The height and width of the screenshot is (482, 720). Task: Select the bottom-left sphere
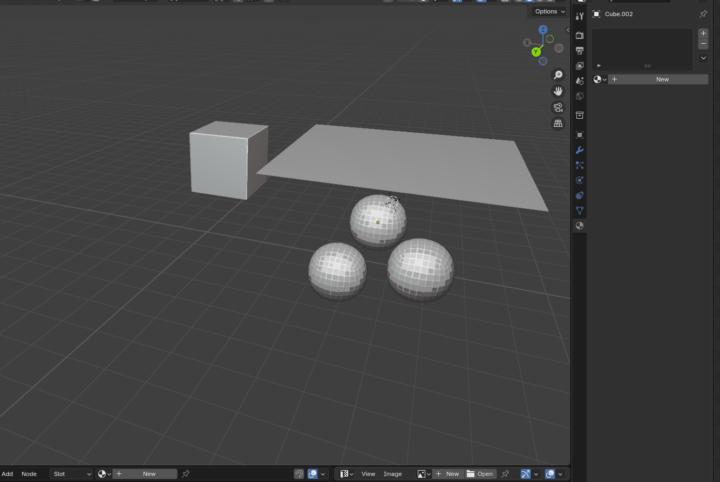click(338, 270)
